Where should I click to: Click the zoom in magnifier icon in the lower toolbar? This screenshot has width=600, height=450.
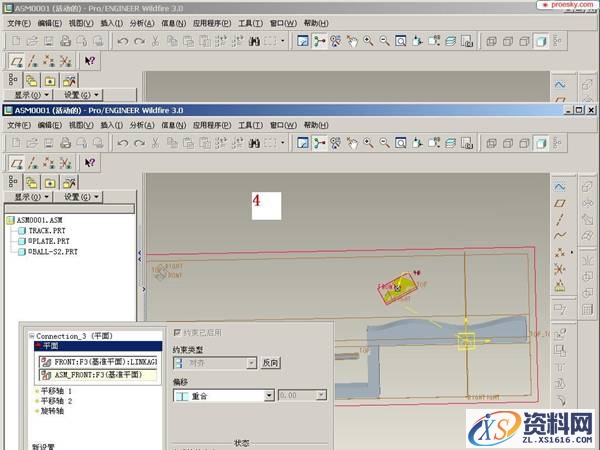tap(368, 143)
